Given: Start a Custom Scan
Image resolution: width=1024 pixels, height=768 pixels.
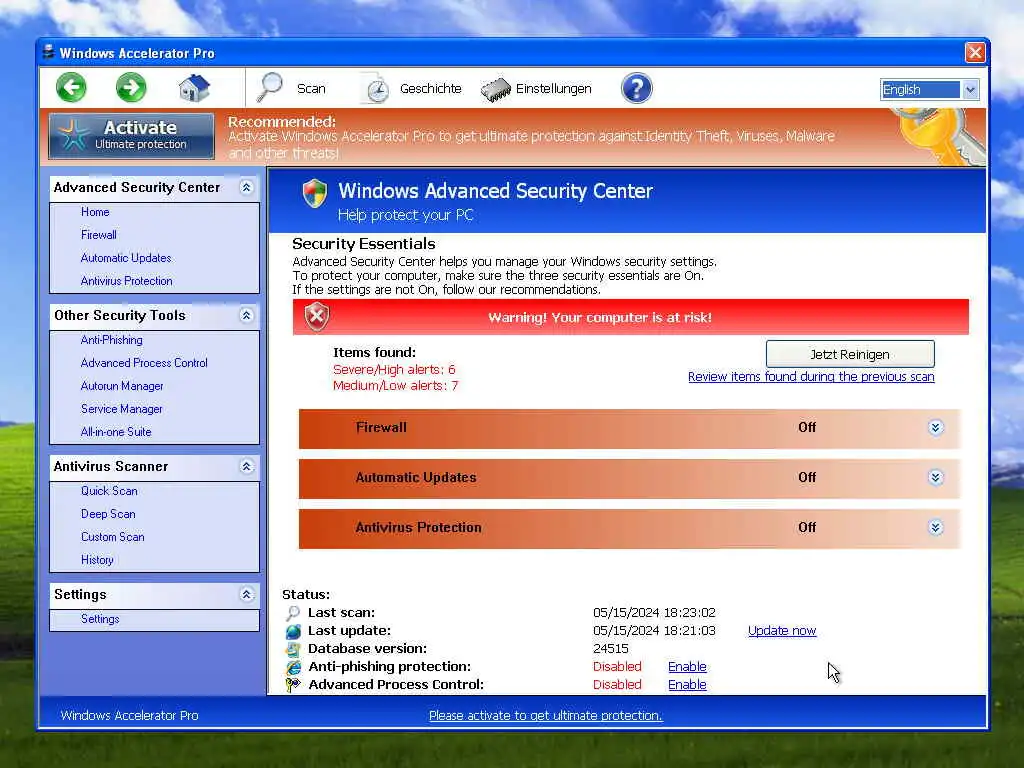Looking at the screenshot, I should click(112, 537).
